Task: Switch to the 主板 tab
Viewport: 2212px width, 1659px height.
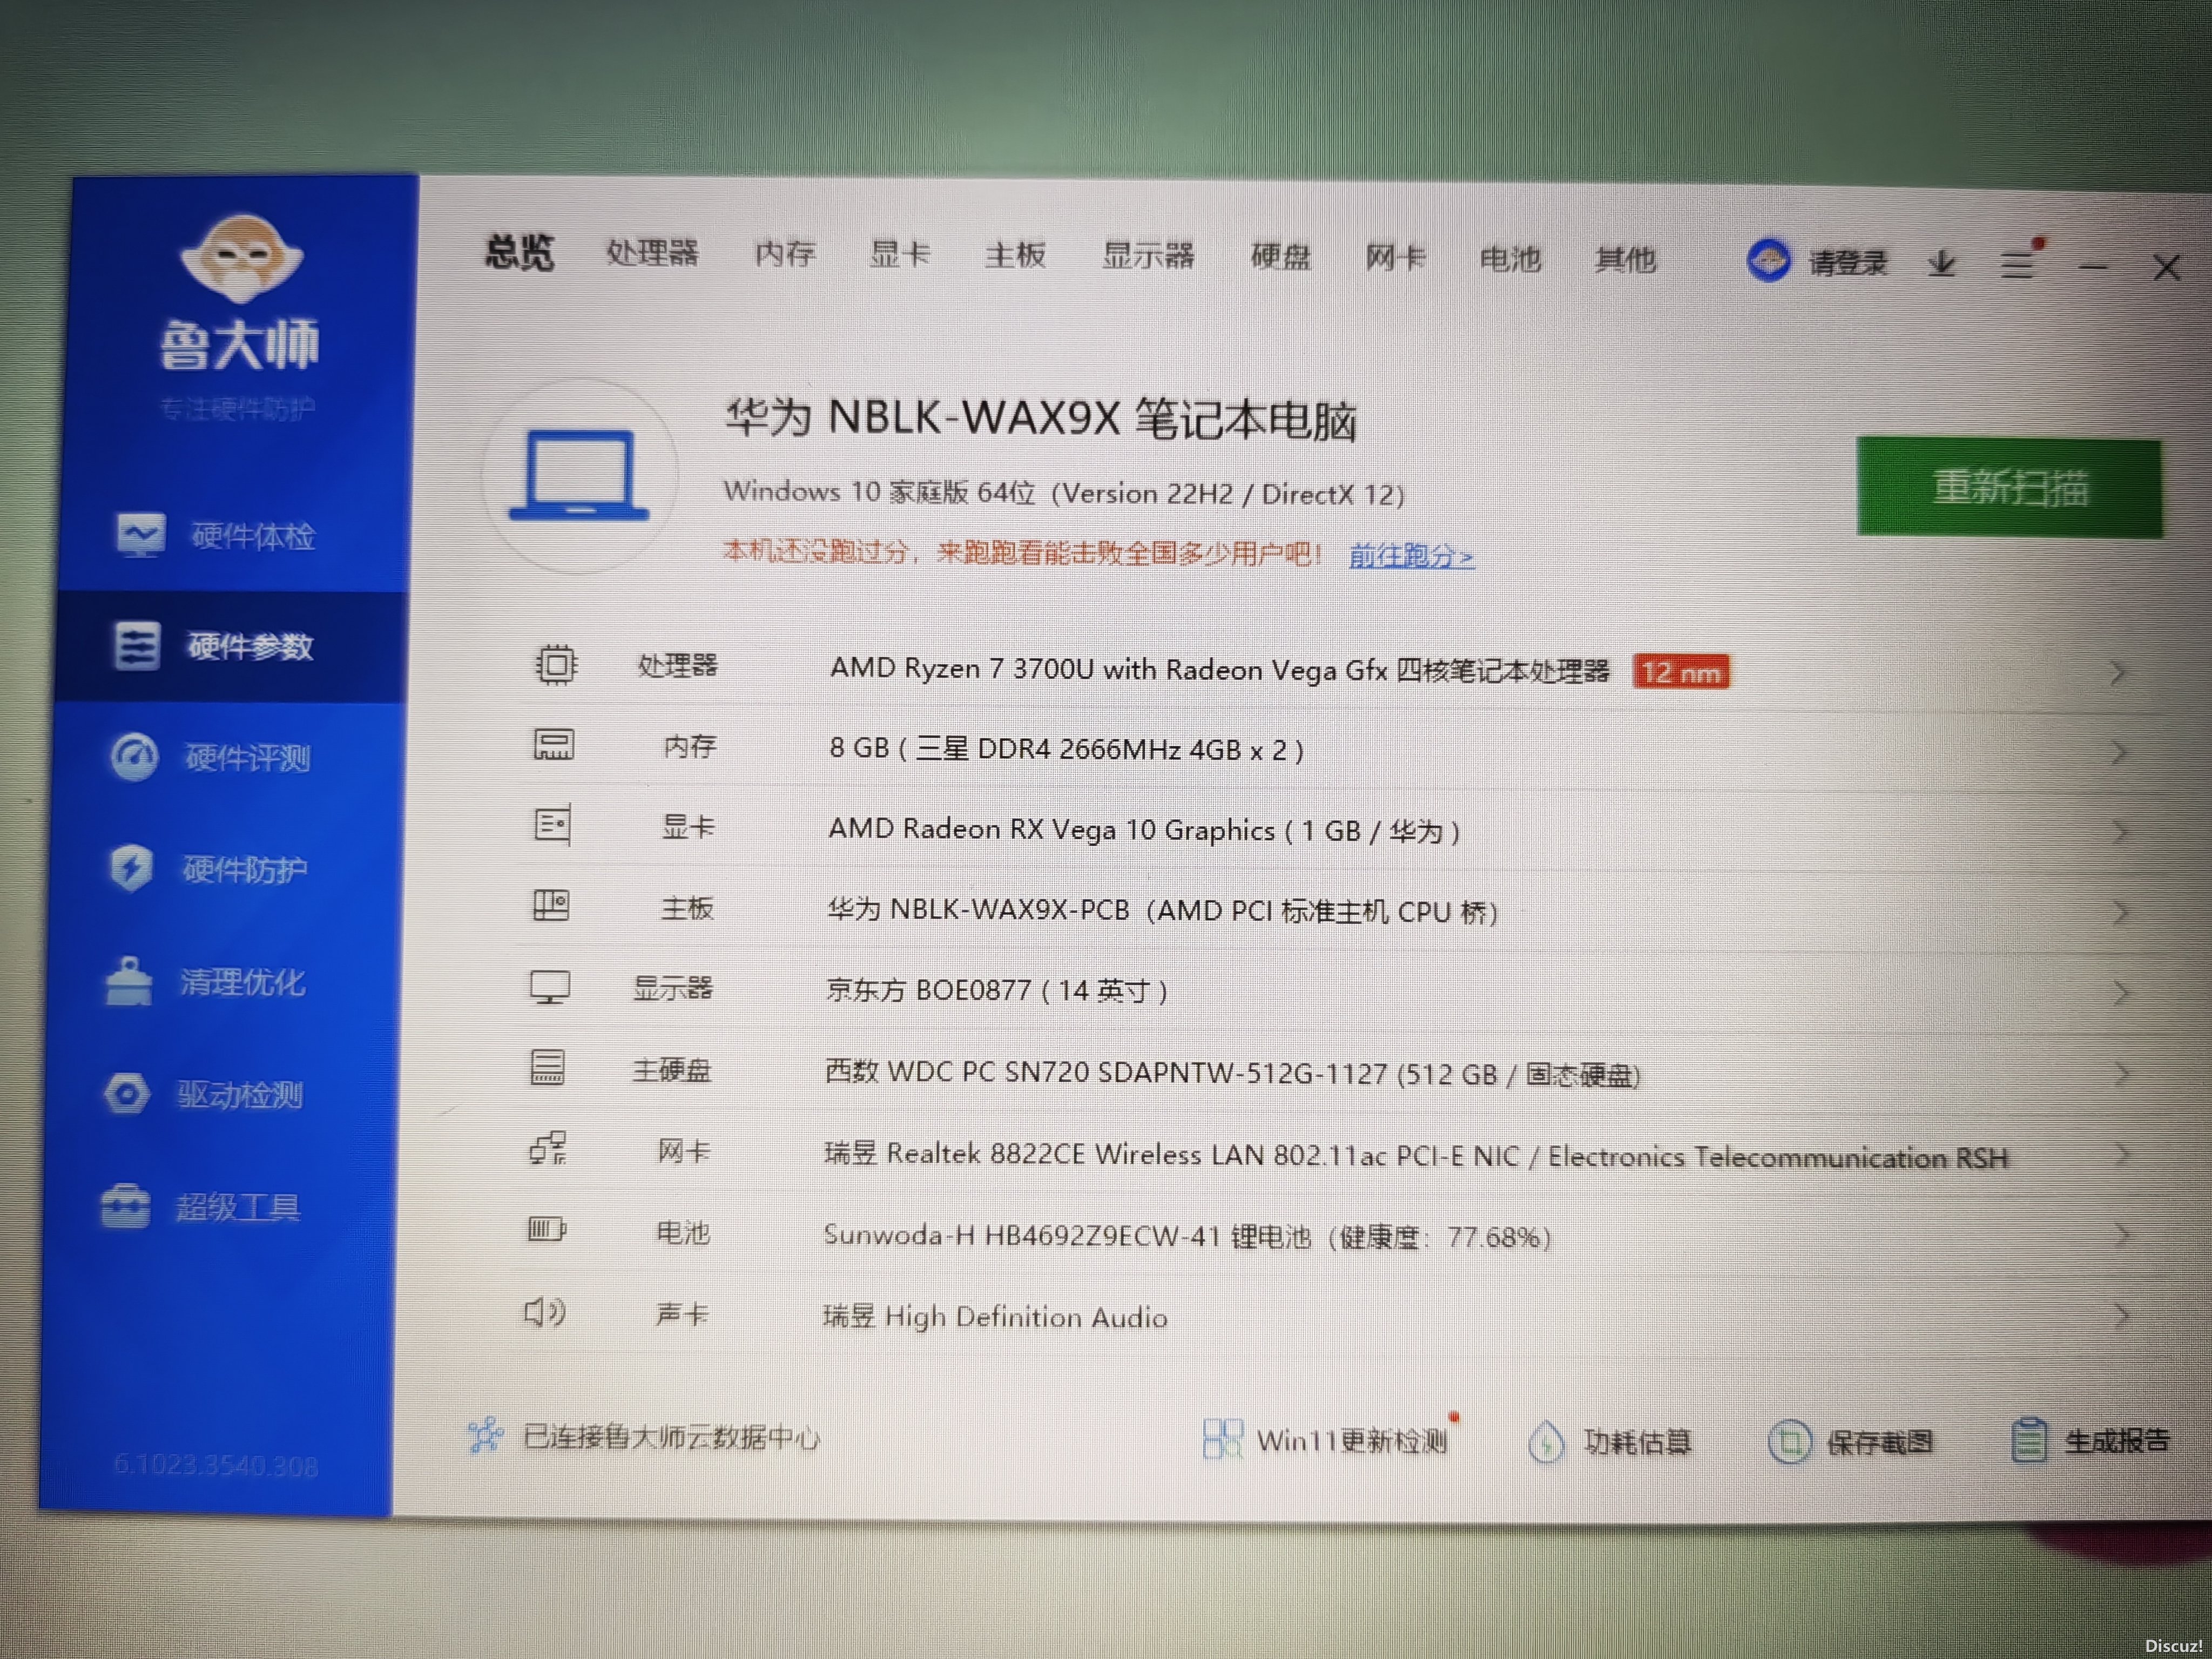Action: pyautogui.click(x=1015, y=256)
